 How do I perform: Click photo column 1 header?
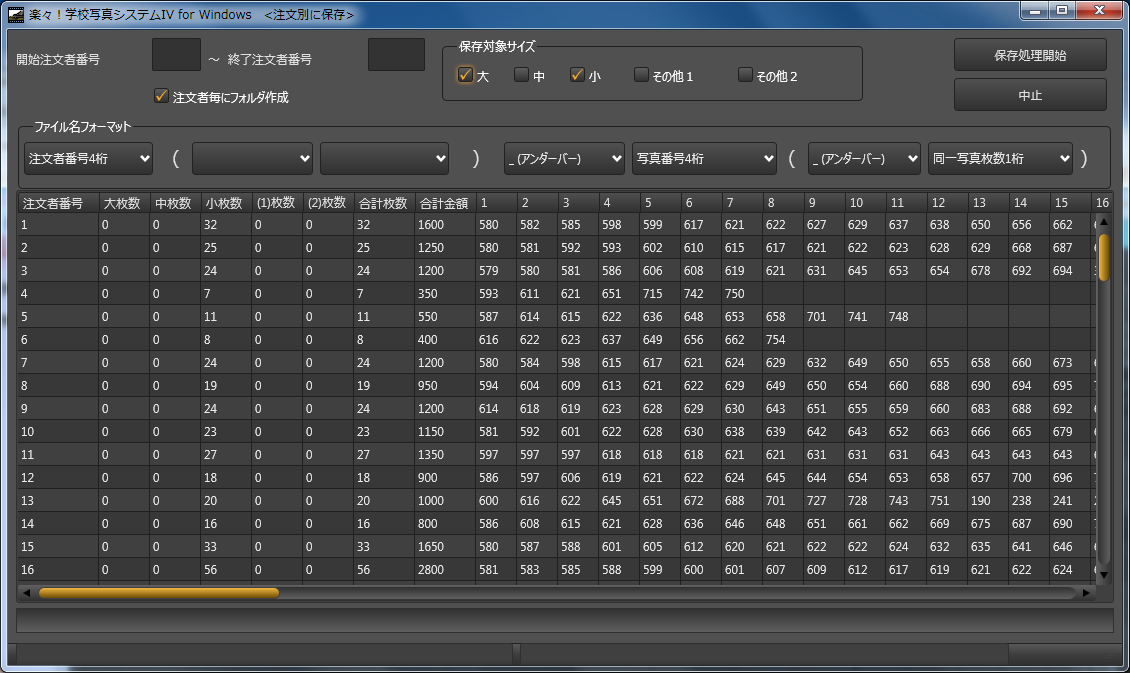click(x=495, y=203)
